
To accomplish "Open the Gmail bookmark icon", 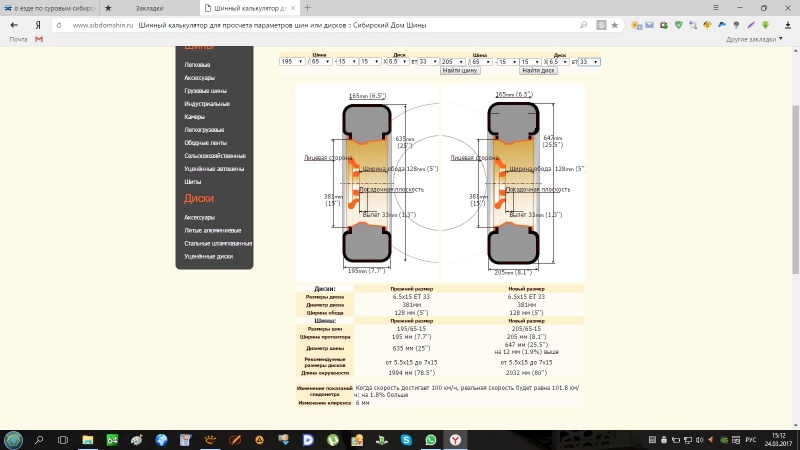I will pos(39,39).
